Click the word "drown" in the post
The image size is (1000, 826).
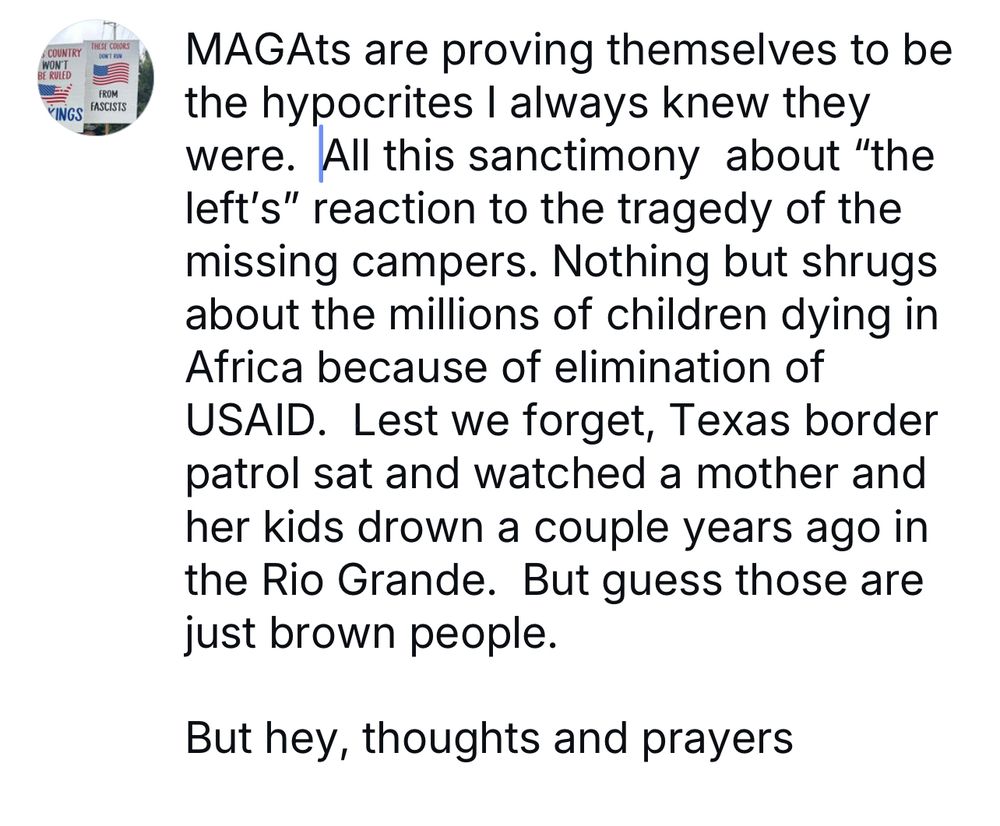pyautogui.click(x=420, y=527)
